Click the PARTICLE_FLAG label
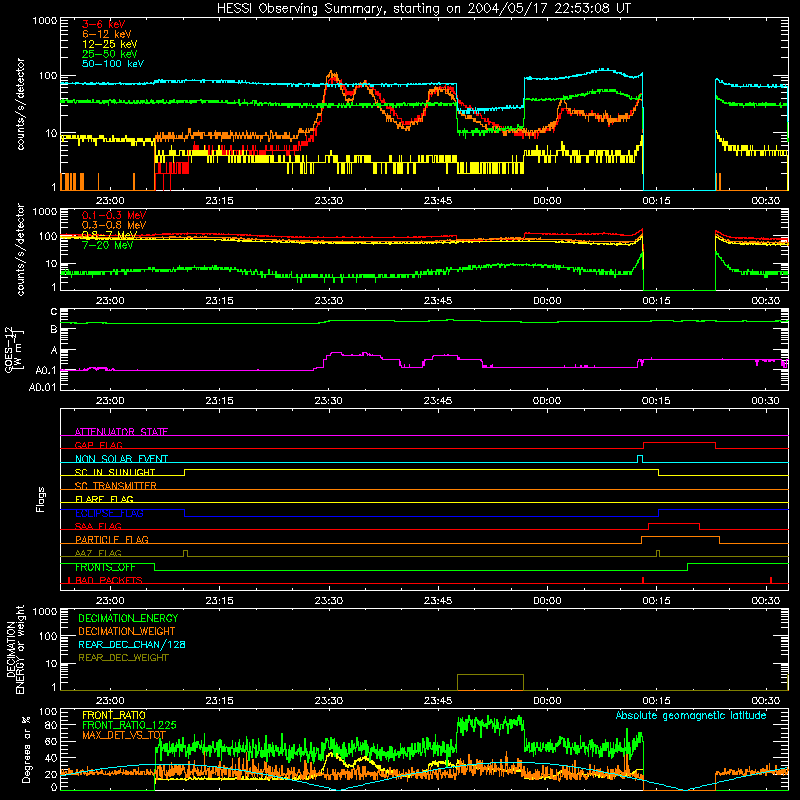 (112, 539)
